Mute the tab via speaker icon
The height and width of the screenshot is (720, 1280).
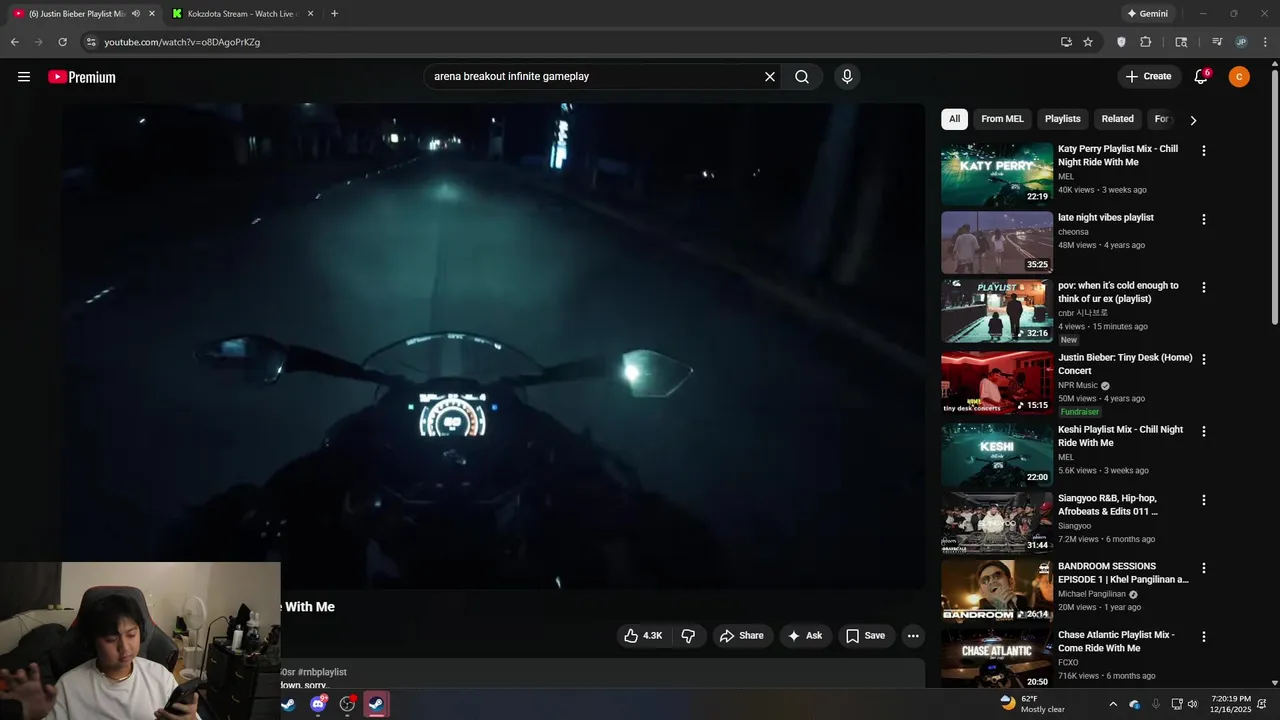(136, 14)
